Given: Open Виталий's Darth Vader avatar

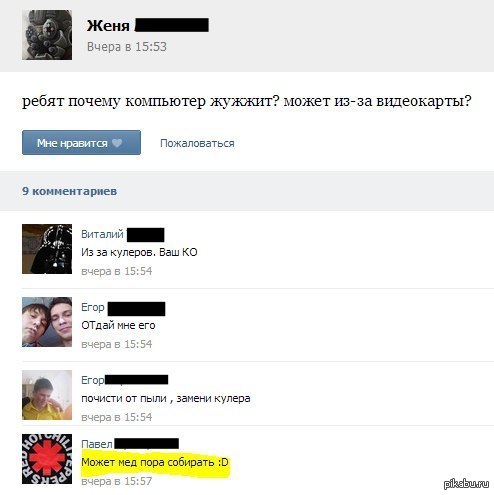Looking at the screenshot, I should point(47,249).
